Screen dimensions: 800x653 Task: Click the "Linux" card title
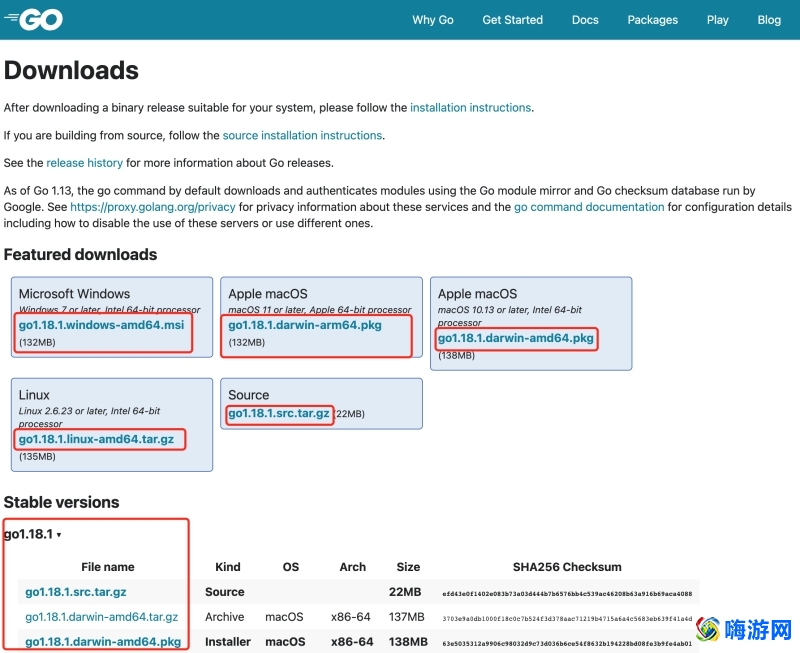coord(34,395)
